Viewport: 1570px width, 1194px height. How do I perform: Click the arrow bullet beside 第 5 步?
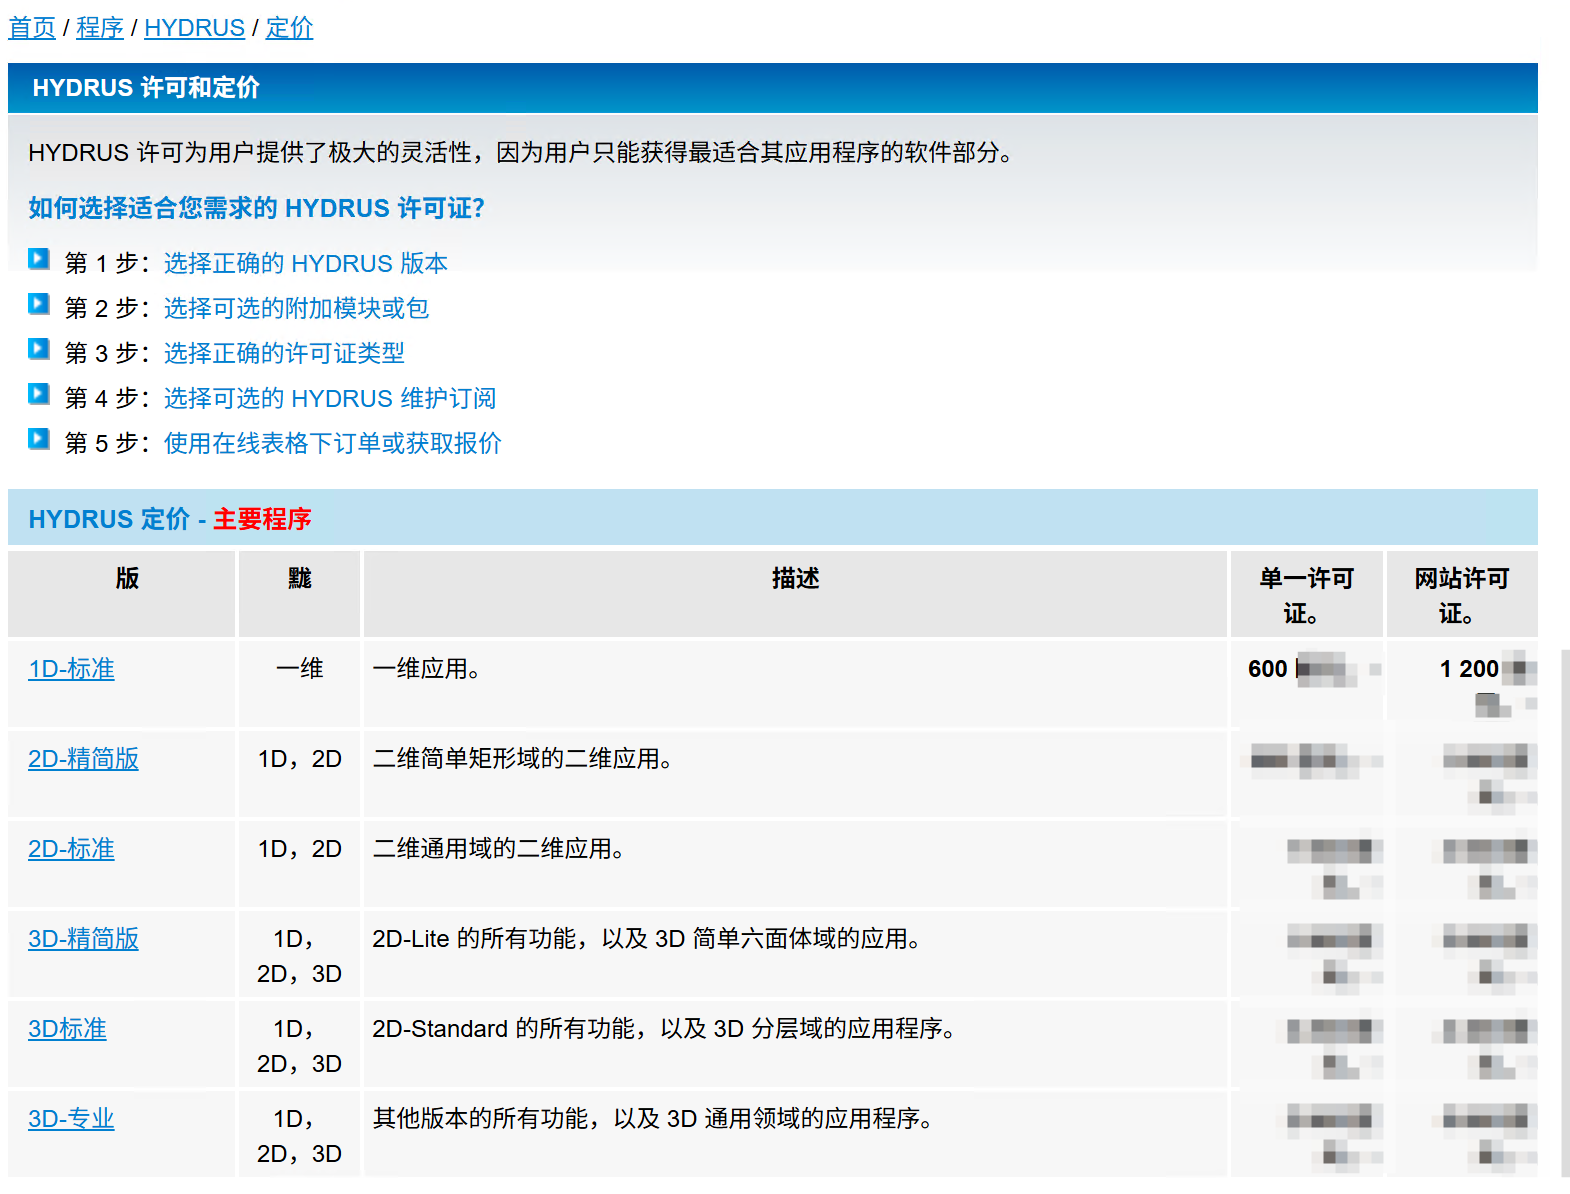(x=39, y=439)
